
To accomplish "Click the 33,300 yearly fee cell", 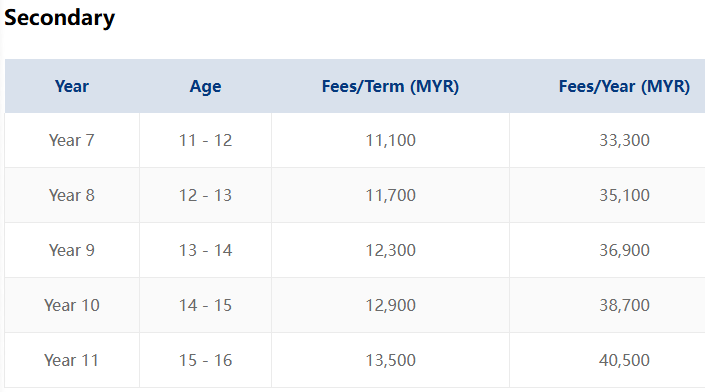I will [624, 140].
